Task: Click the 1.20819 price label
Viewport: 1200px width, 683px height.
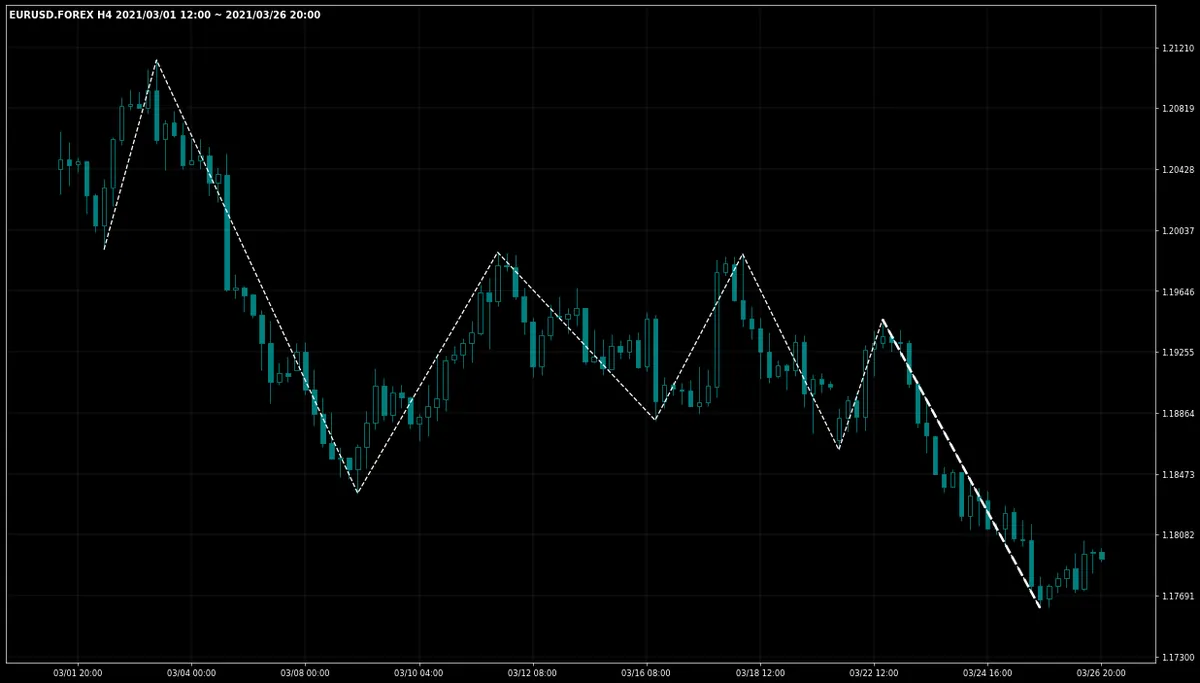Action: coord(1176,109)
